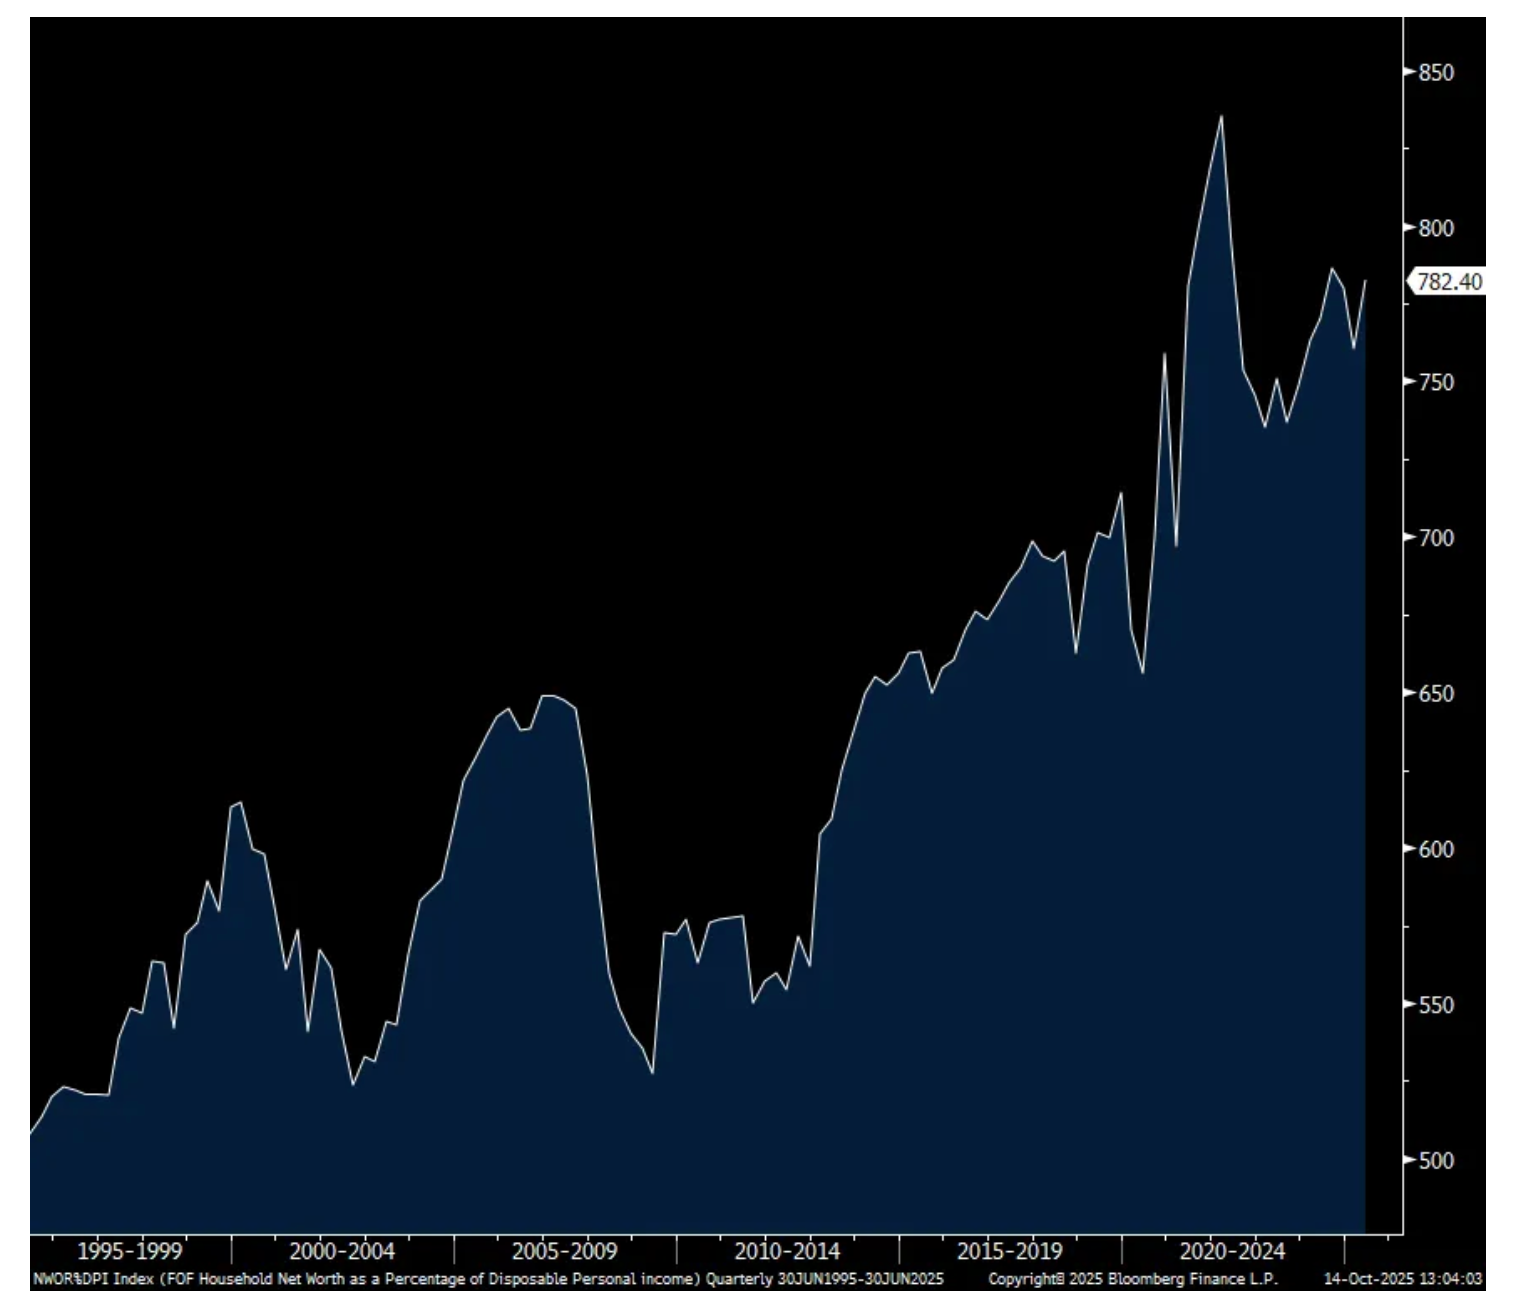Image resolution: width=1516 pixels, height=1314 pixels.
Task: Click the 750 y-axis label
Action: click(1435, 383)
